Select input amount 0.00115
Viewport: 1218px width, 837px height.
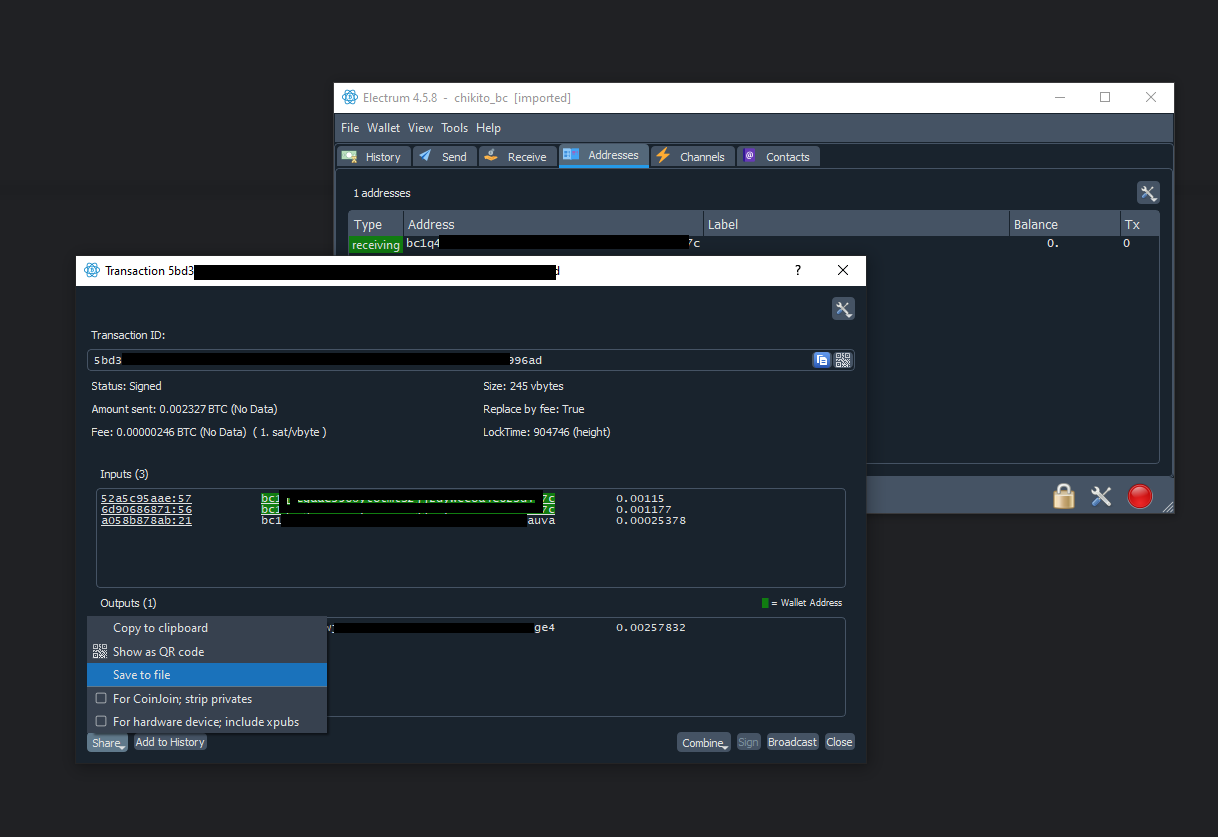point(640,498)
